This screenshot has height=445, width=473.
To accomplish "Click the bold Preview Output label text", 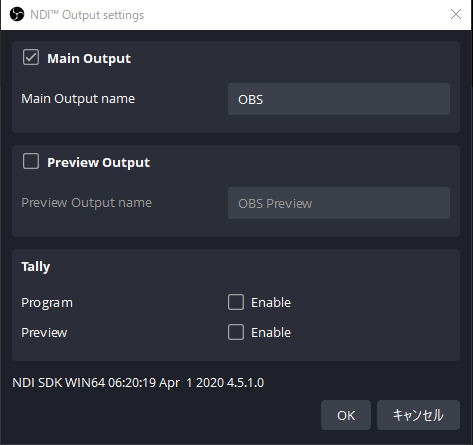I will click(x=98, y=163).
